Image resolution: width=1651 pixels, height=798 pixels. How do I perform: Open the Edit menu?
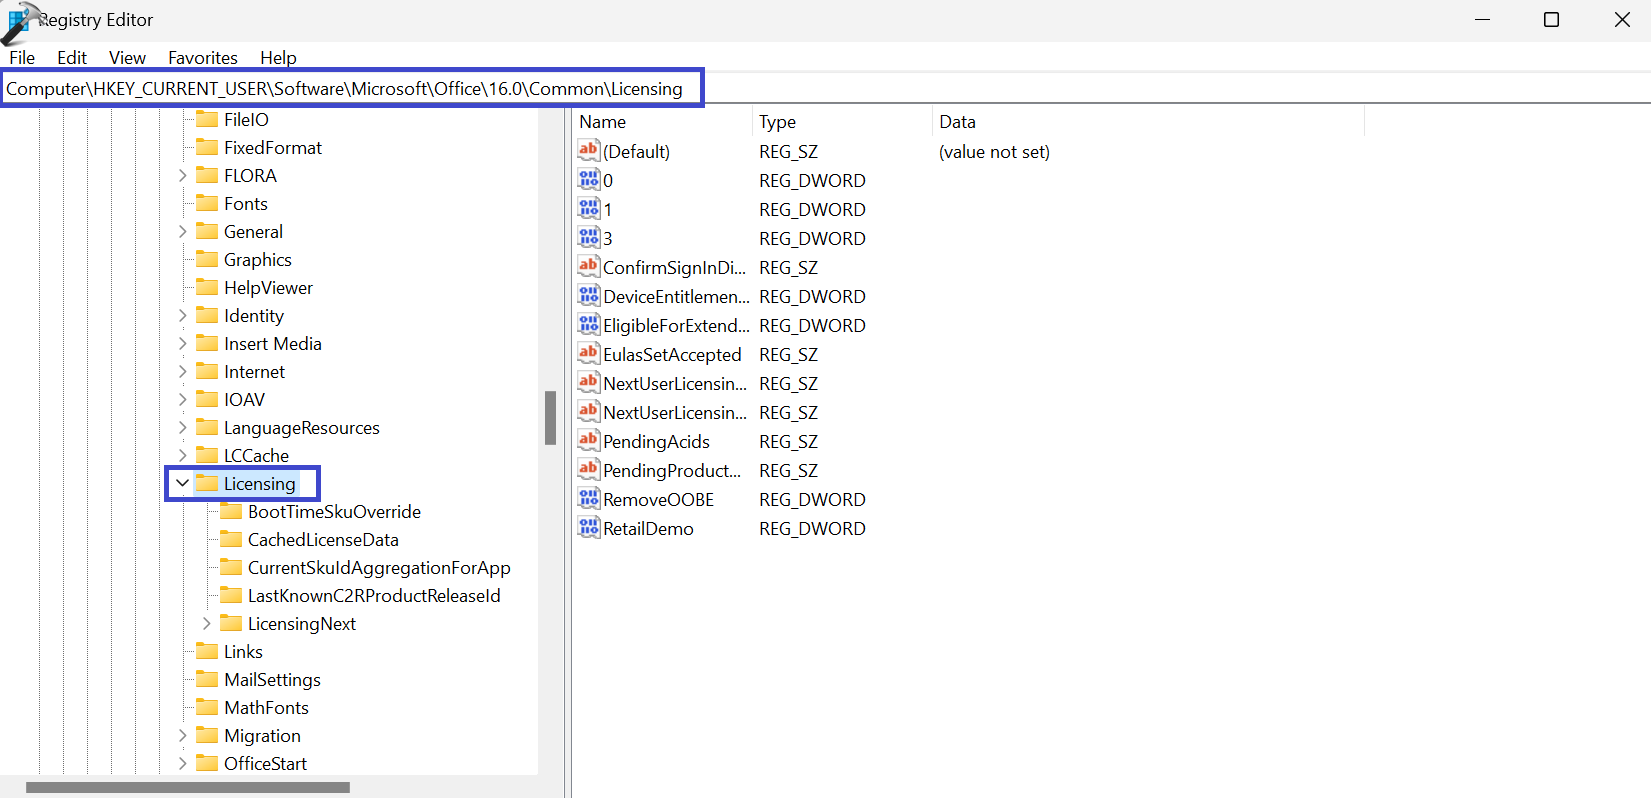(x=71, y=58)
